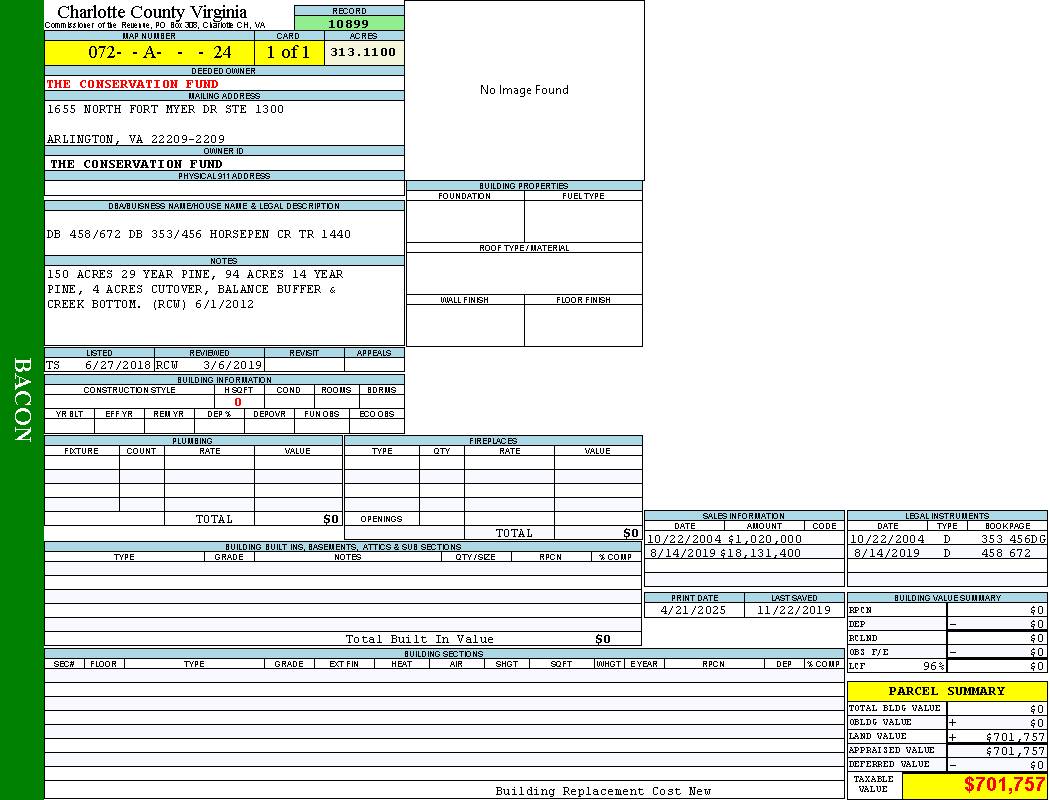Image resolution: width=1050 pixels, height=800 pixels.
Task: Select legal instrument book page 458 672
Action: 1005,553
